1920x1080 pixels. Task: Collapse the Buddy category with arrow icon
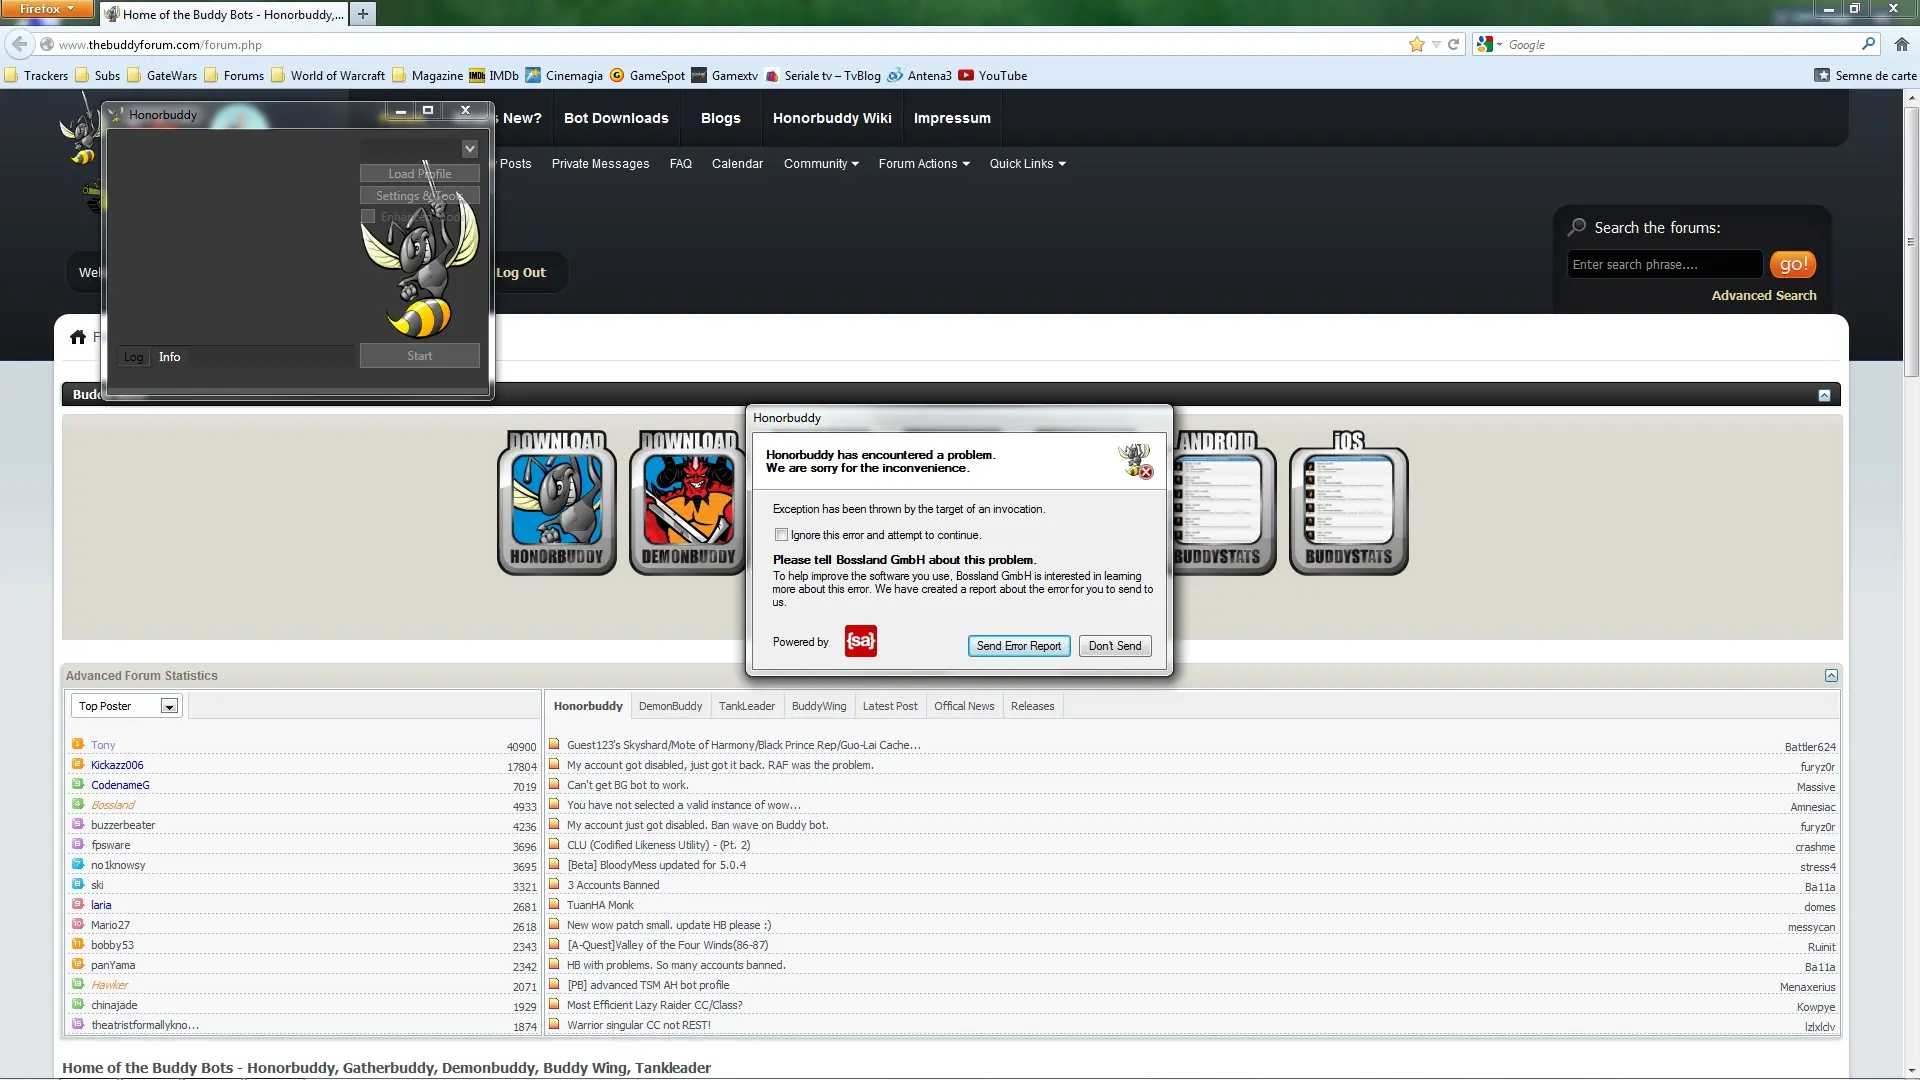click(1824, 395)
